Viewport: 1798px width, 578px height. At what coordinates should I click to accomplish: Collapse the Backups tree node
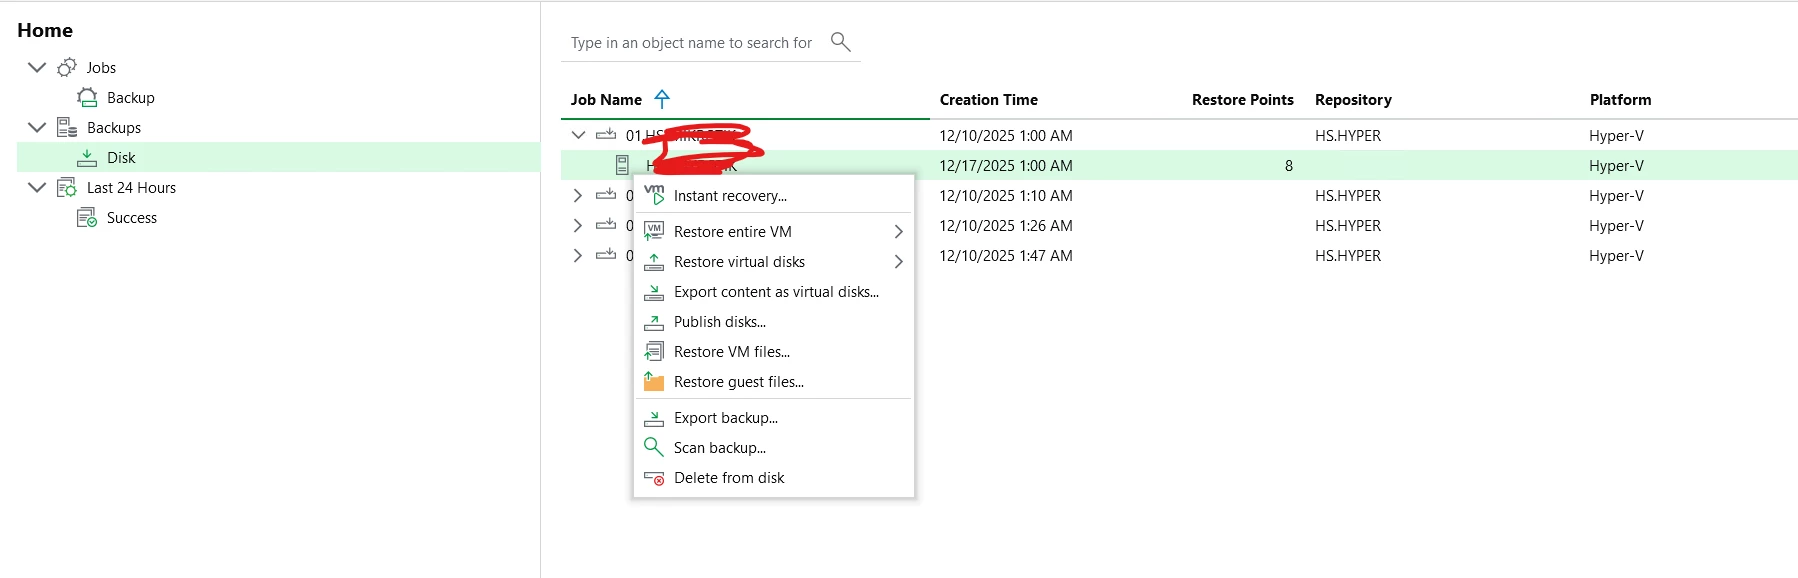tap(37, 128)
